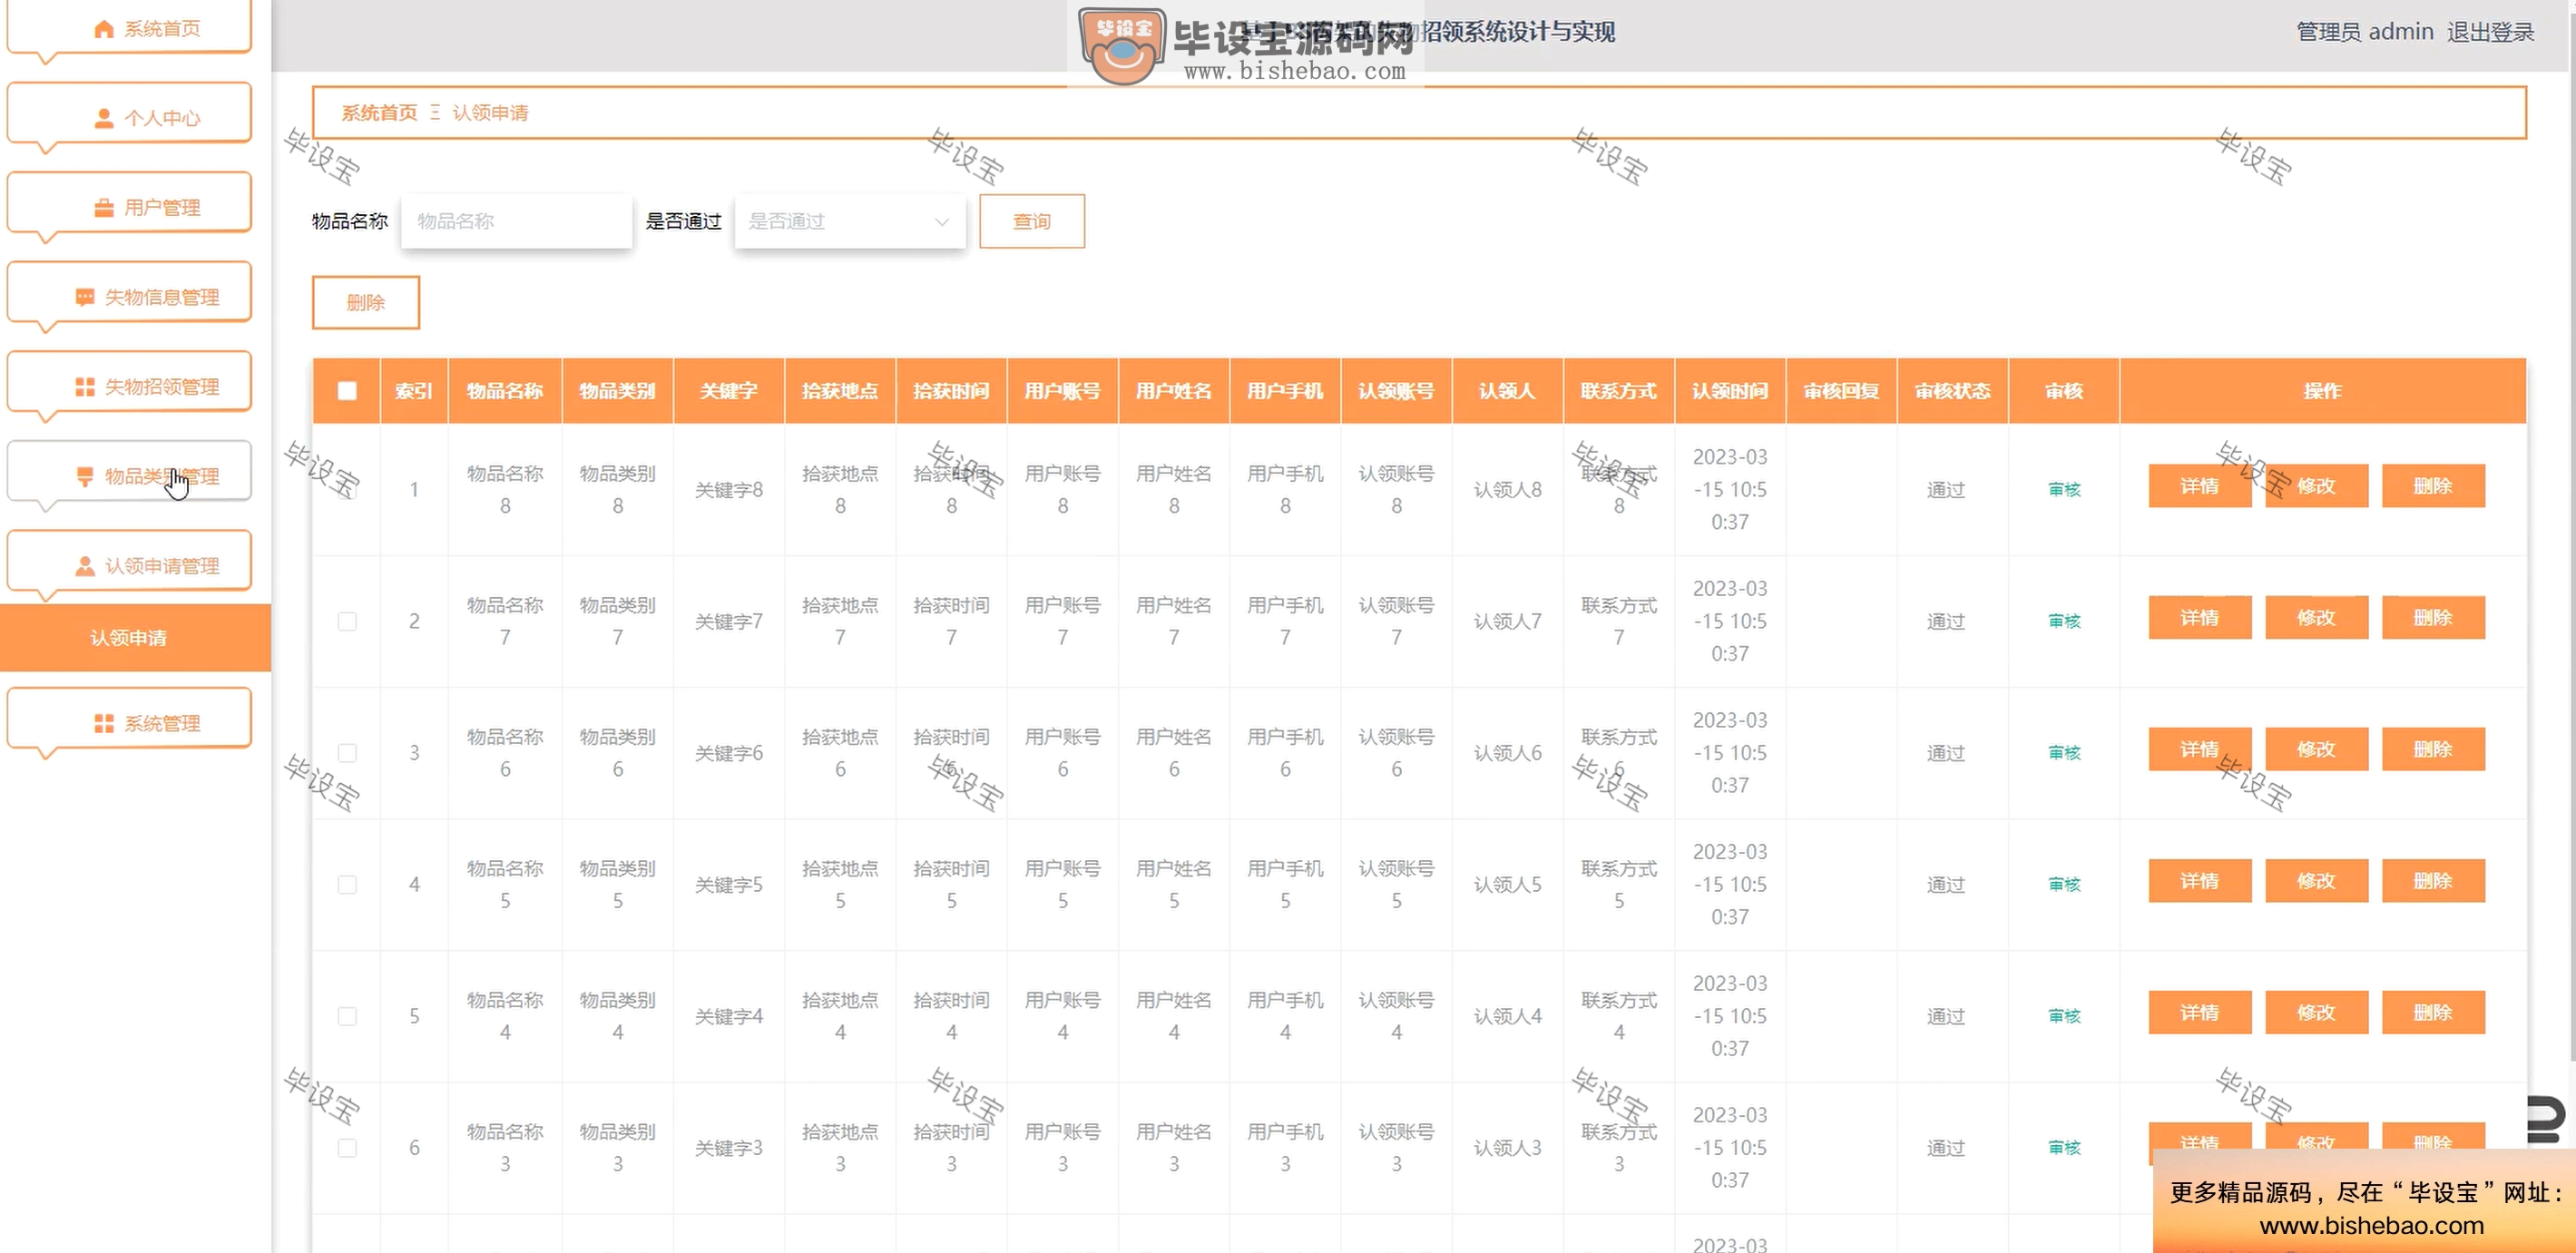
Task: Click 退出登录 to log out
Action: point(2491,32)
